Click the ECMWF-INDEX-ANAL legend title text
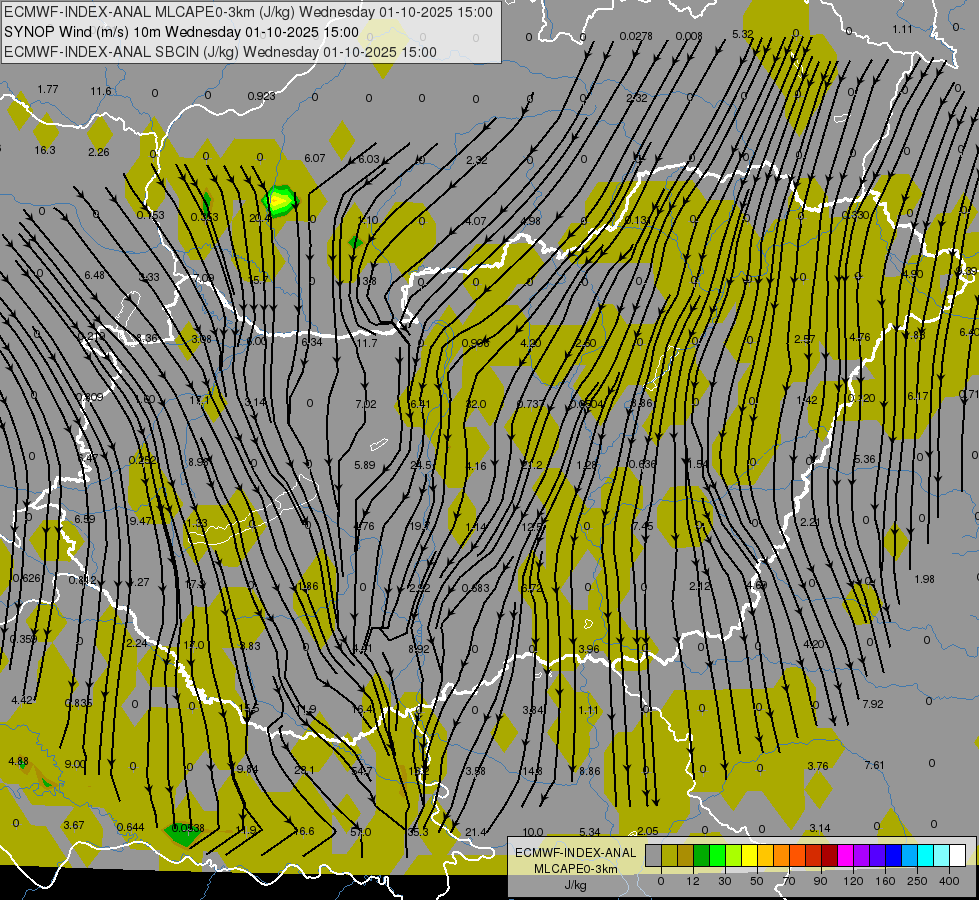979x900 pixels. pos(574,852)
